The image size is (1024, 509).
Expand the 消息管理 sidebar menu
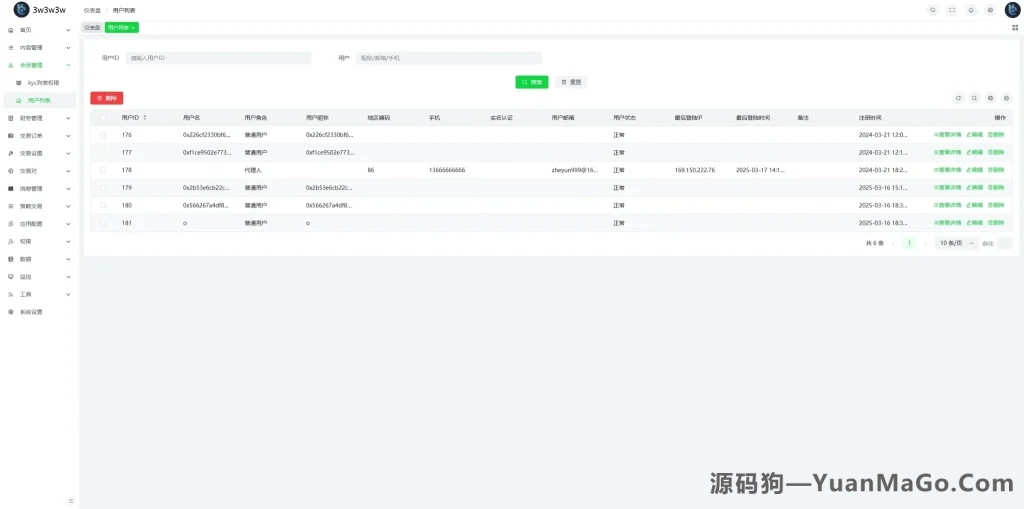coord(39,189)
